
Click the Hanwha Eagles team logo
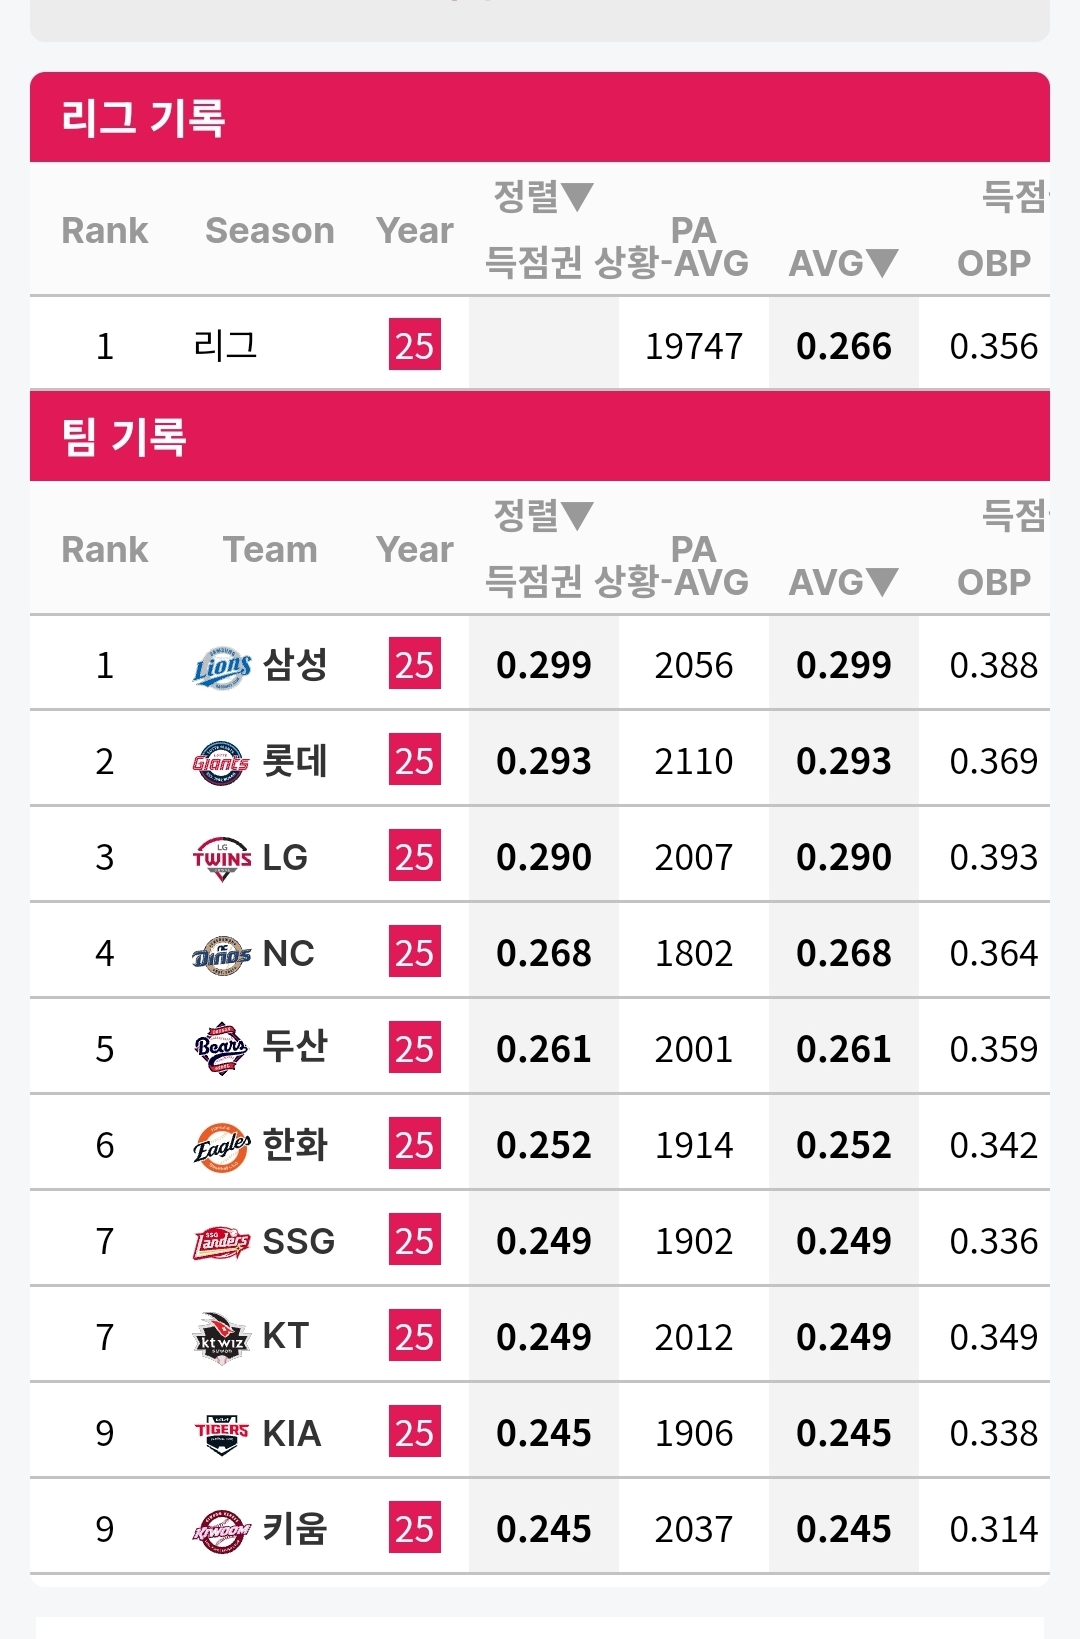pyautogui.click(x=221, y=1146)
